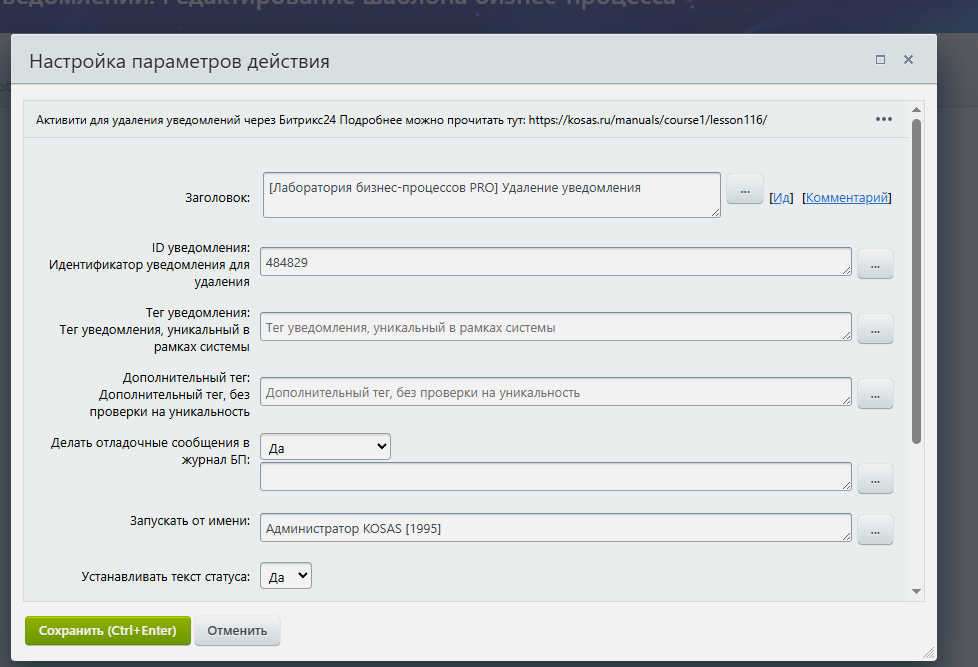Open value selector for ID уведомления field
The width and height of the screenshot is (978, 667).
[874, 262]
